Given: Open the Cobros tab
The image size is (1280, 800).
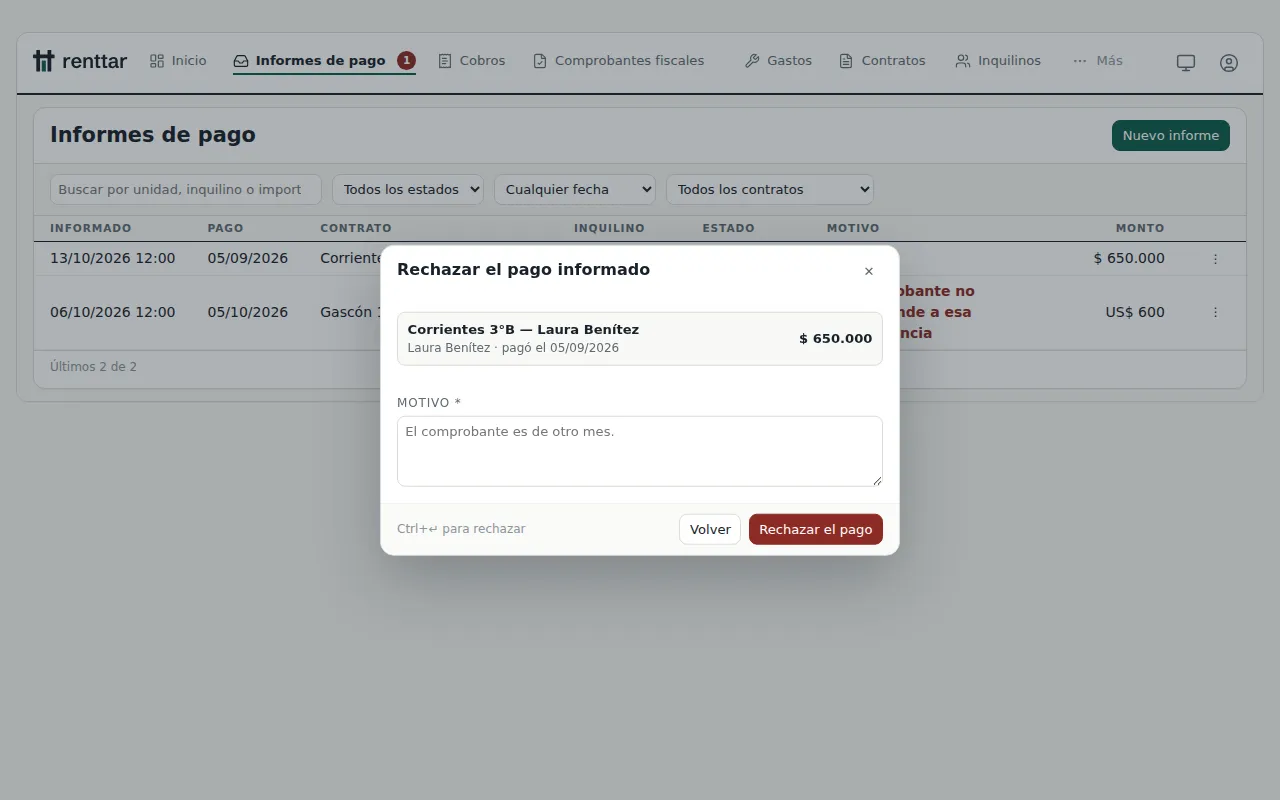Looking at the screenshot, I should coord(472,61).
